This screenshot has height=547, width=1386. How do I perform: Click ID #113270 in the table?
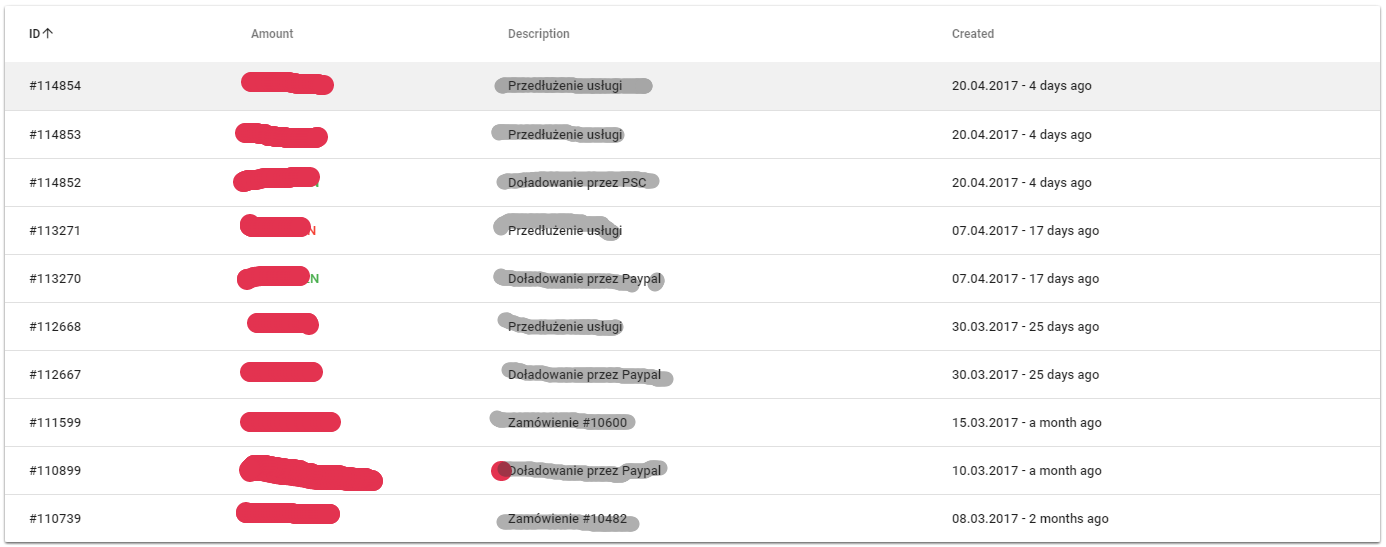click(55, 279)
